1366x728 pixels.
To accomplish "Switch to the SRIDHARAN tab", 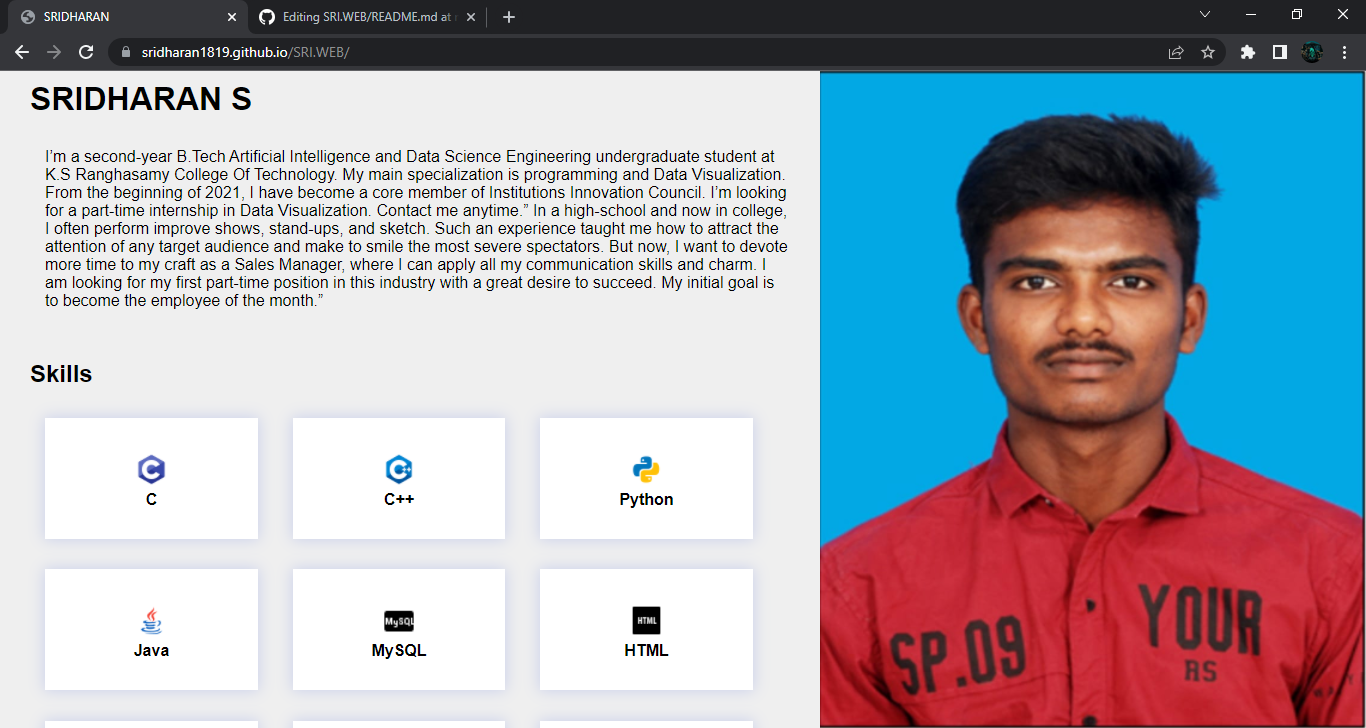I will point(128,17).
